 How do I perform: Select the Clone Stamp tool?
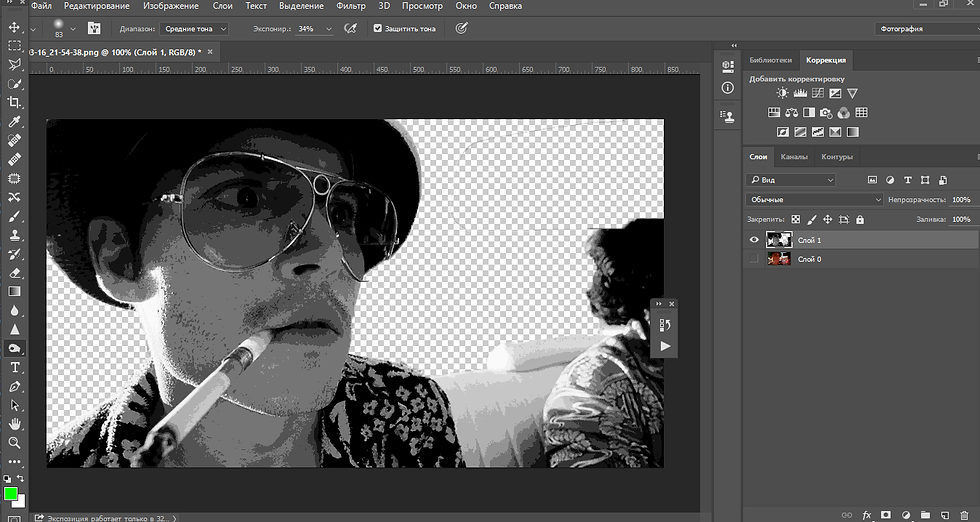14,235
